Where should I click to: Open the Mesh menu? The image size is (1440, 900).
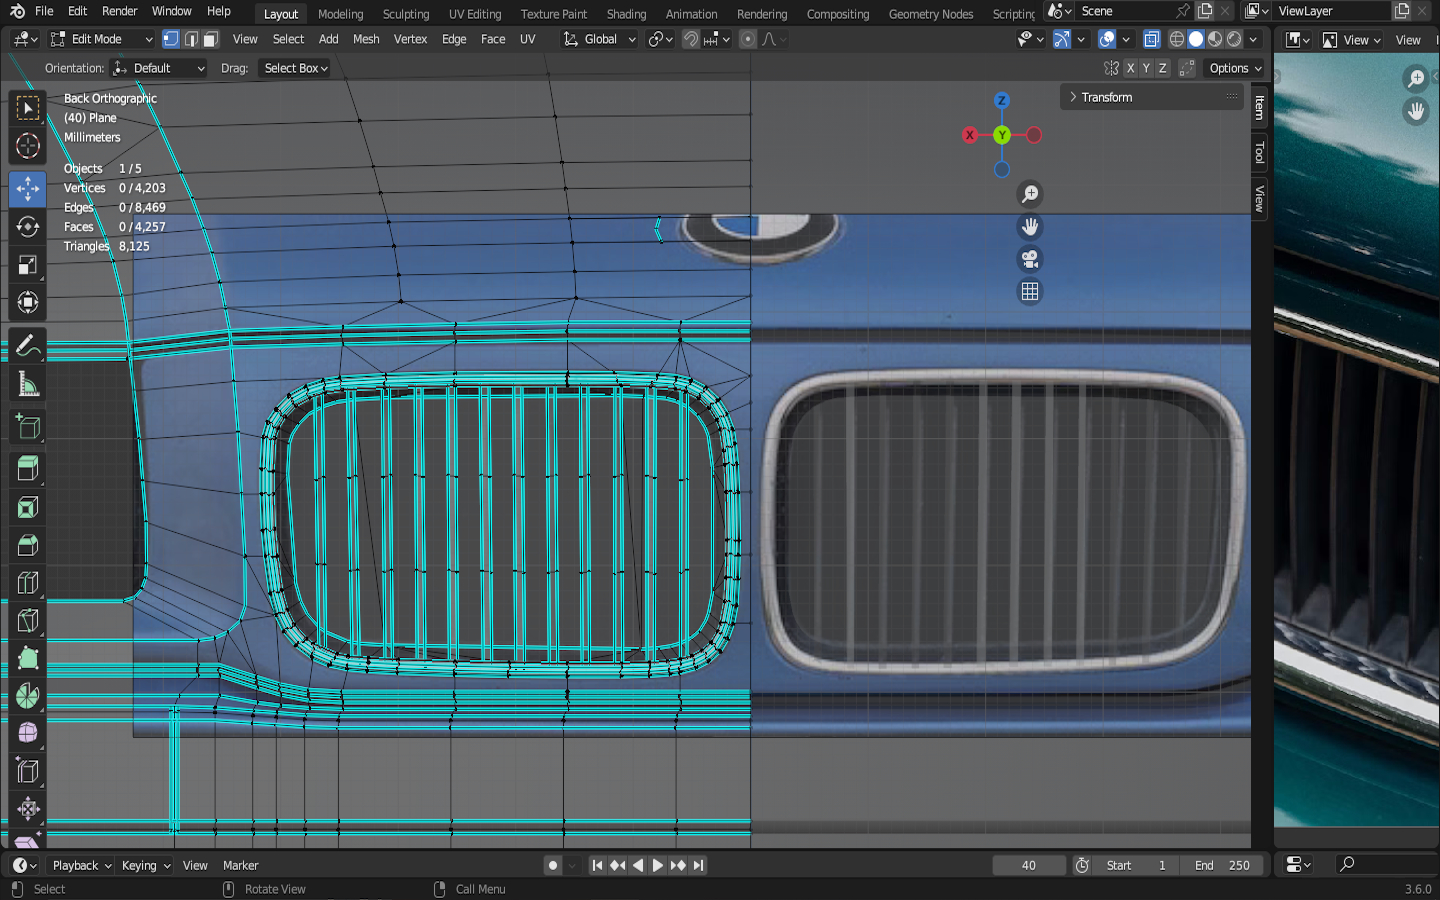pos(366,39)
